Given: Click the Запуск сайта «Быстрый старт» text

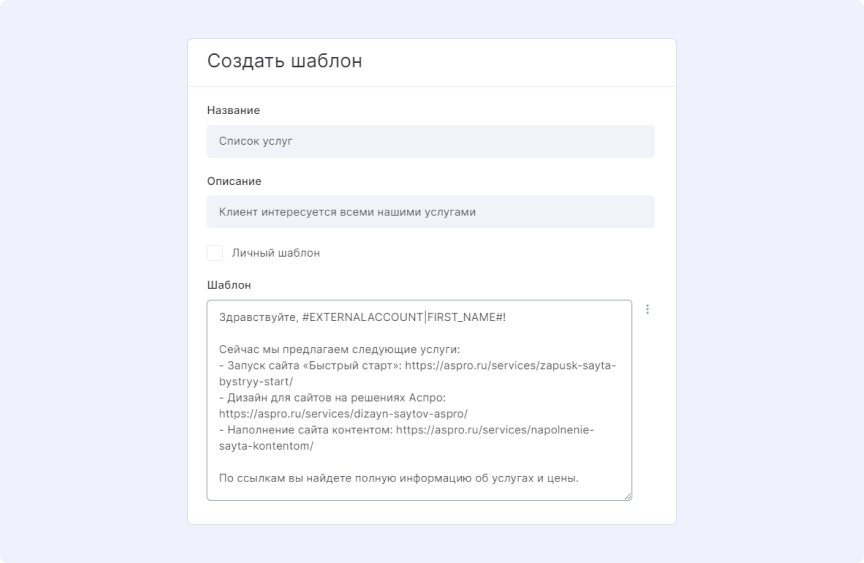Looking at the screenshot, I should tap(314, 366).
